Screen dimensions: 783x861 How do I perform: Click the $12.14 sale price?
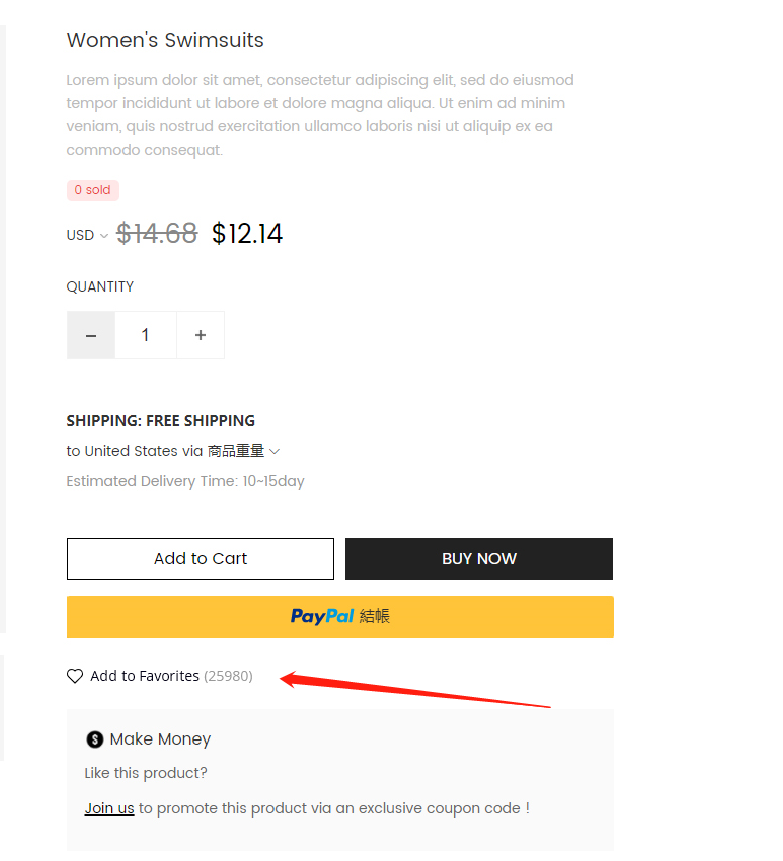point(247,234)
